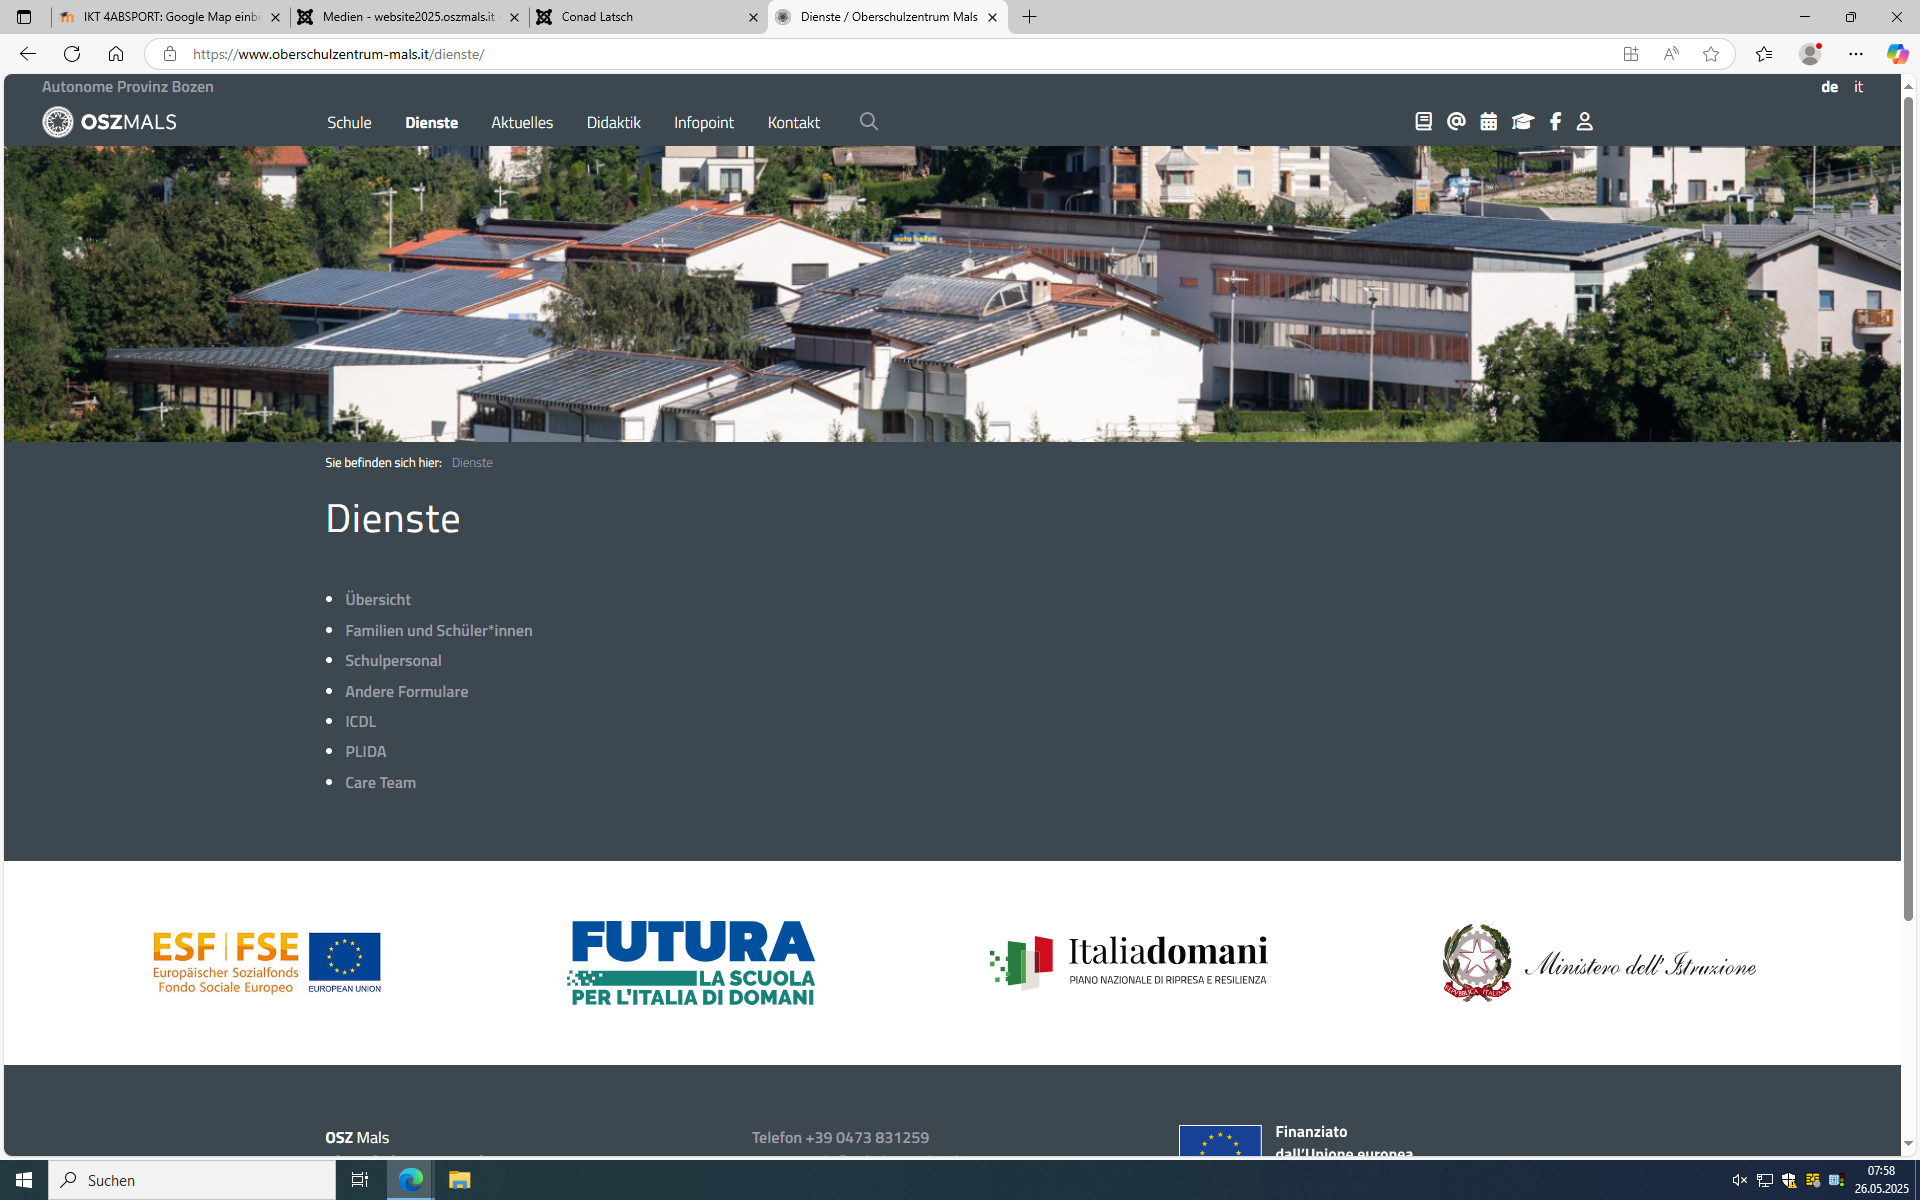1920x1200 pixels.
Task: Open the Schule navigation menu
Action: (x=349, y=122)
